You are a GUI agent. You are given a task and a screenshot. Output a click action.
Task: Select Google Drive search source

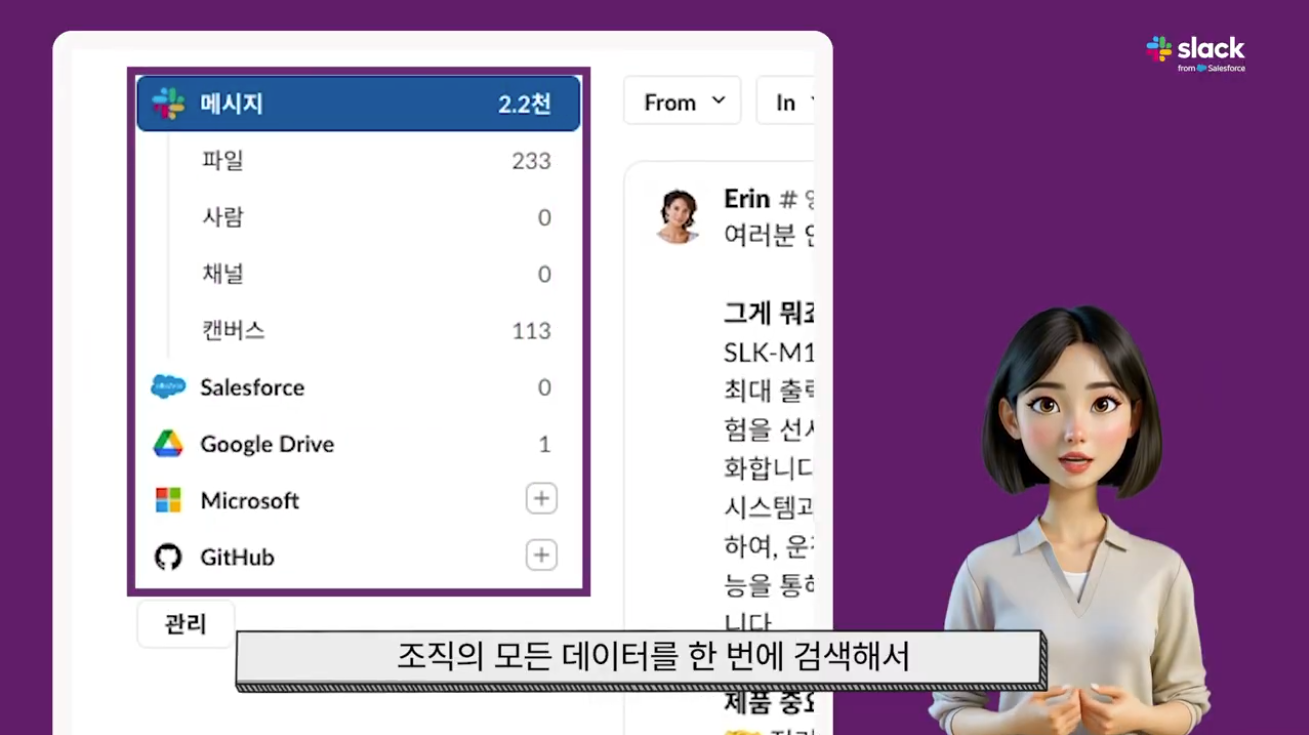[x=358, y=444]
